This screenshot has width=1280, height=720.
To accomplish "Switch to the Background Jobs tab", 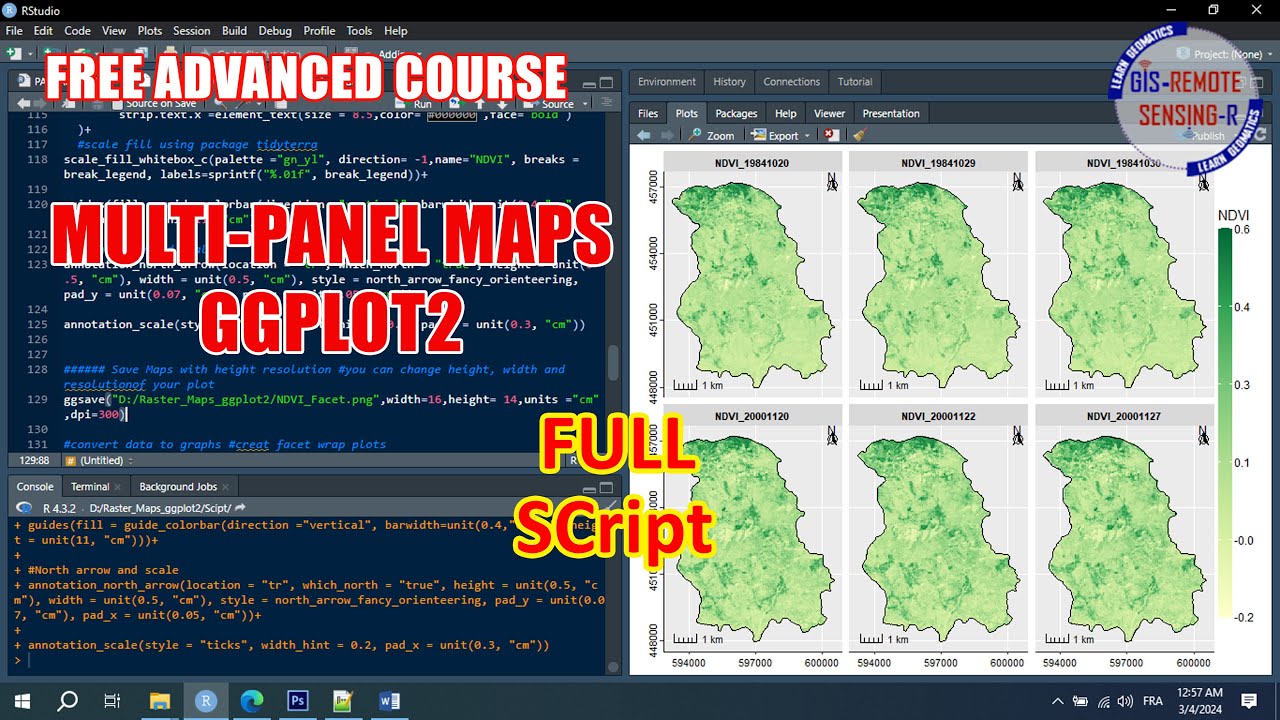I will [x=178, y=487].
